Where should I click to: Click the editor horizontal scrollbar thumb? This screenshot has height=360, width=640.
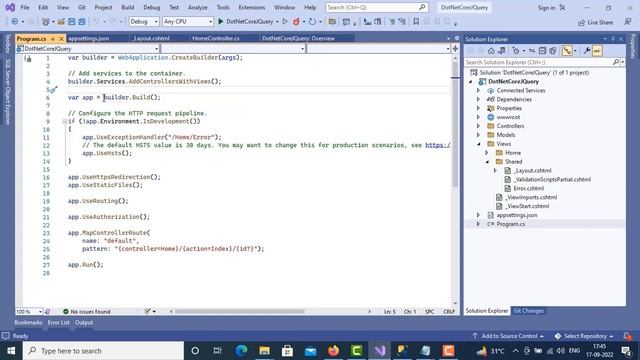(240, 311)
